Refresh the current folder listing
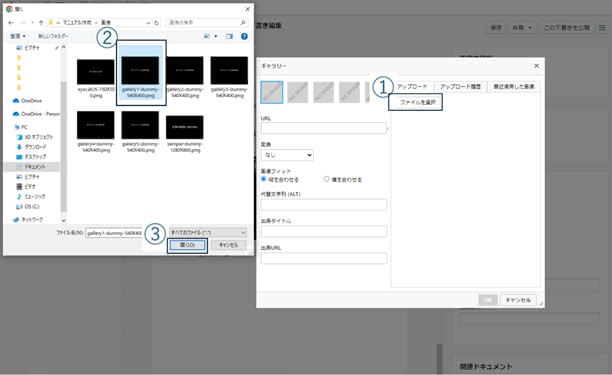The image size is (612, 375). pos(157,23)
